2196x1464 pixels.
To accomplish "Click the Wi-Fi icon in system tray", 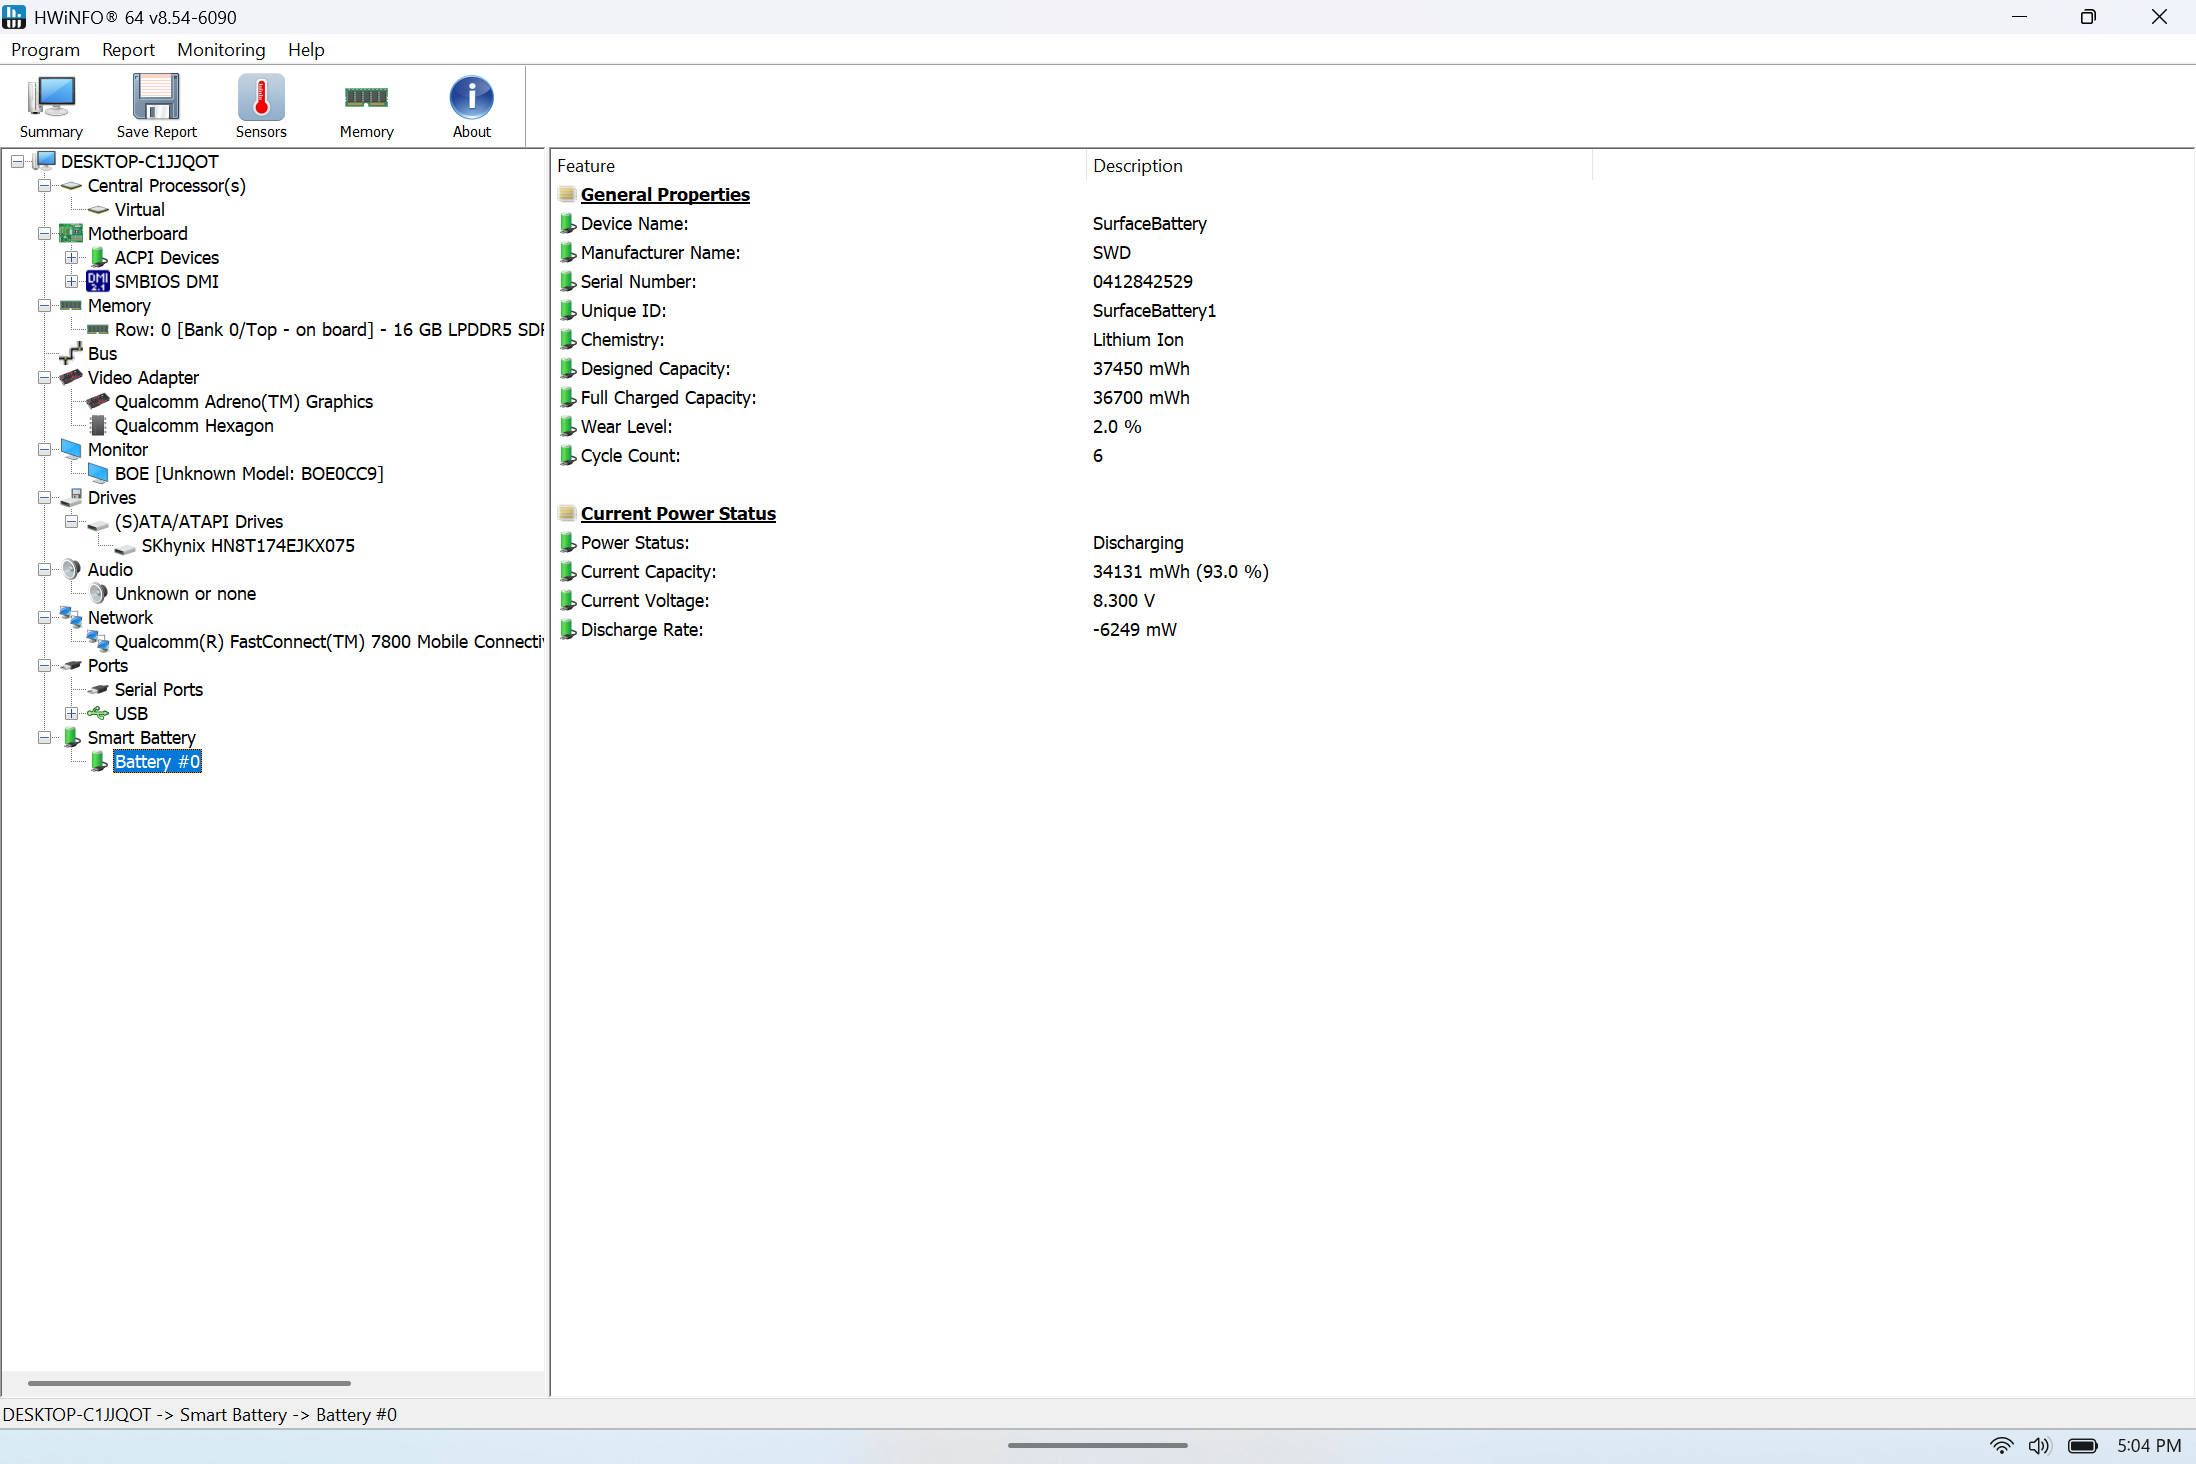I will tap(2001, 1446).
